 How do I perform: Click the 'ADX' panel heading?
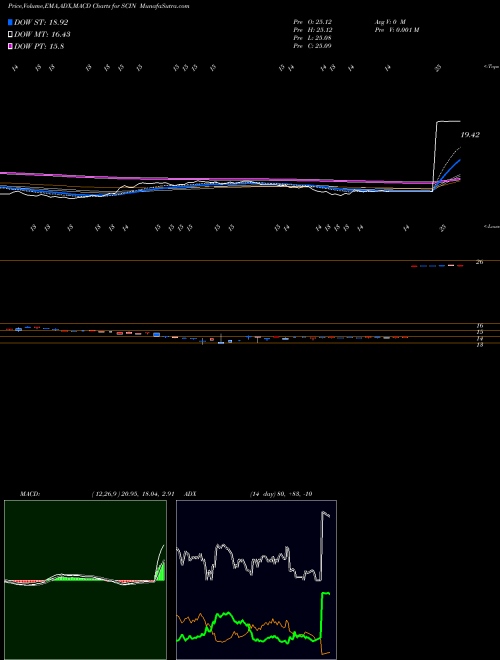point(190,494)
